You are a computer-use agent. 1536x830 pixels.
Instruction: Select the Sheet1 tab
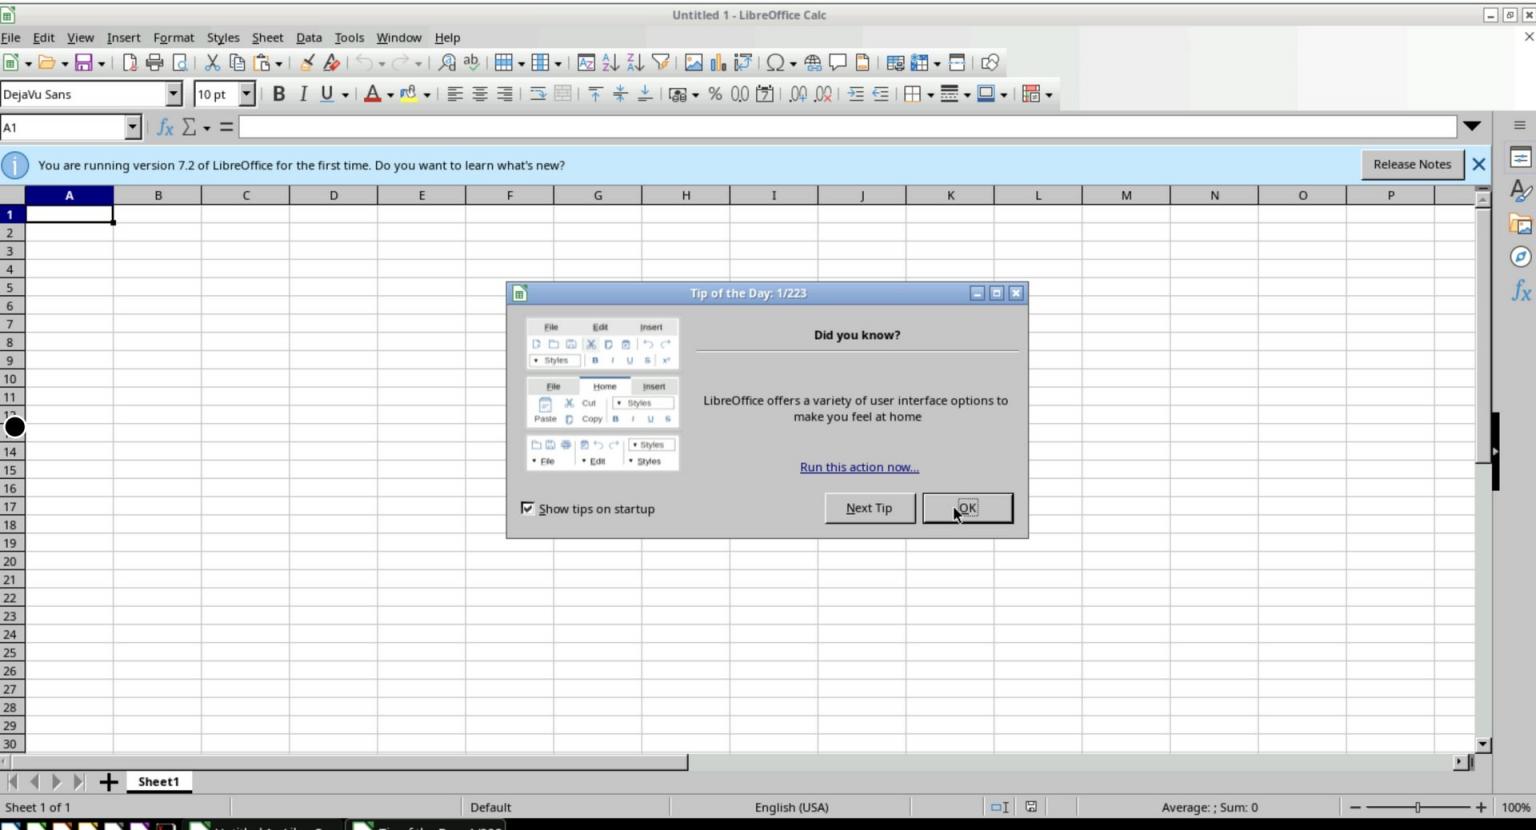(159, 782)
